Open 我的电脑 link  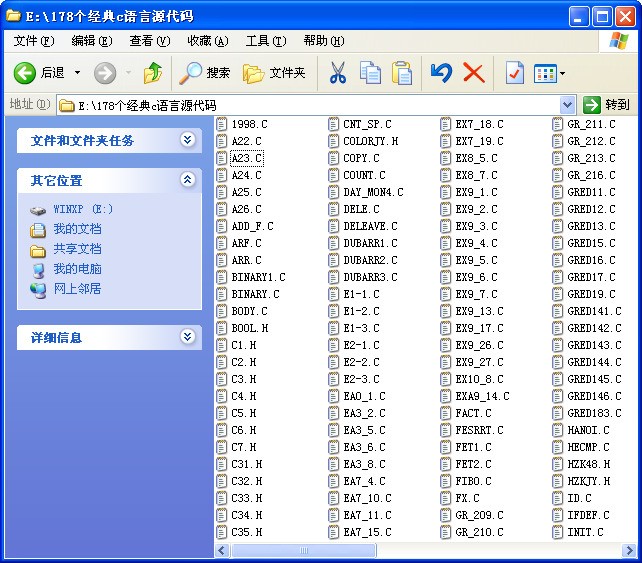77,269
